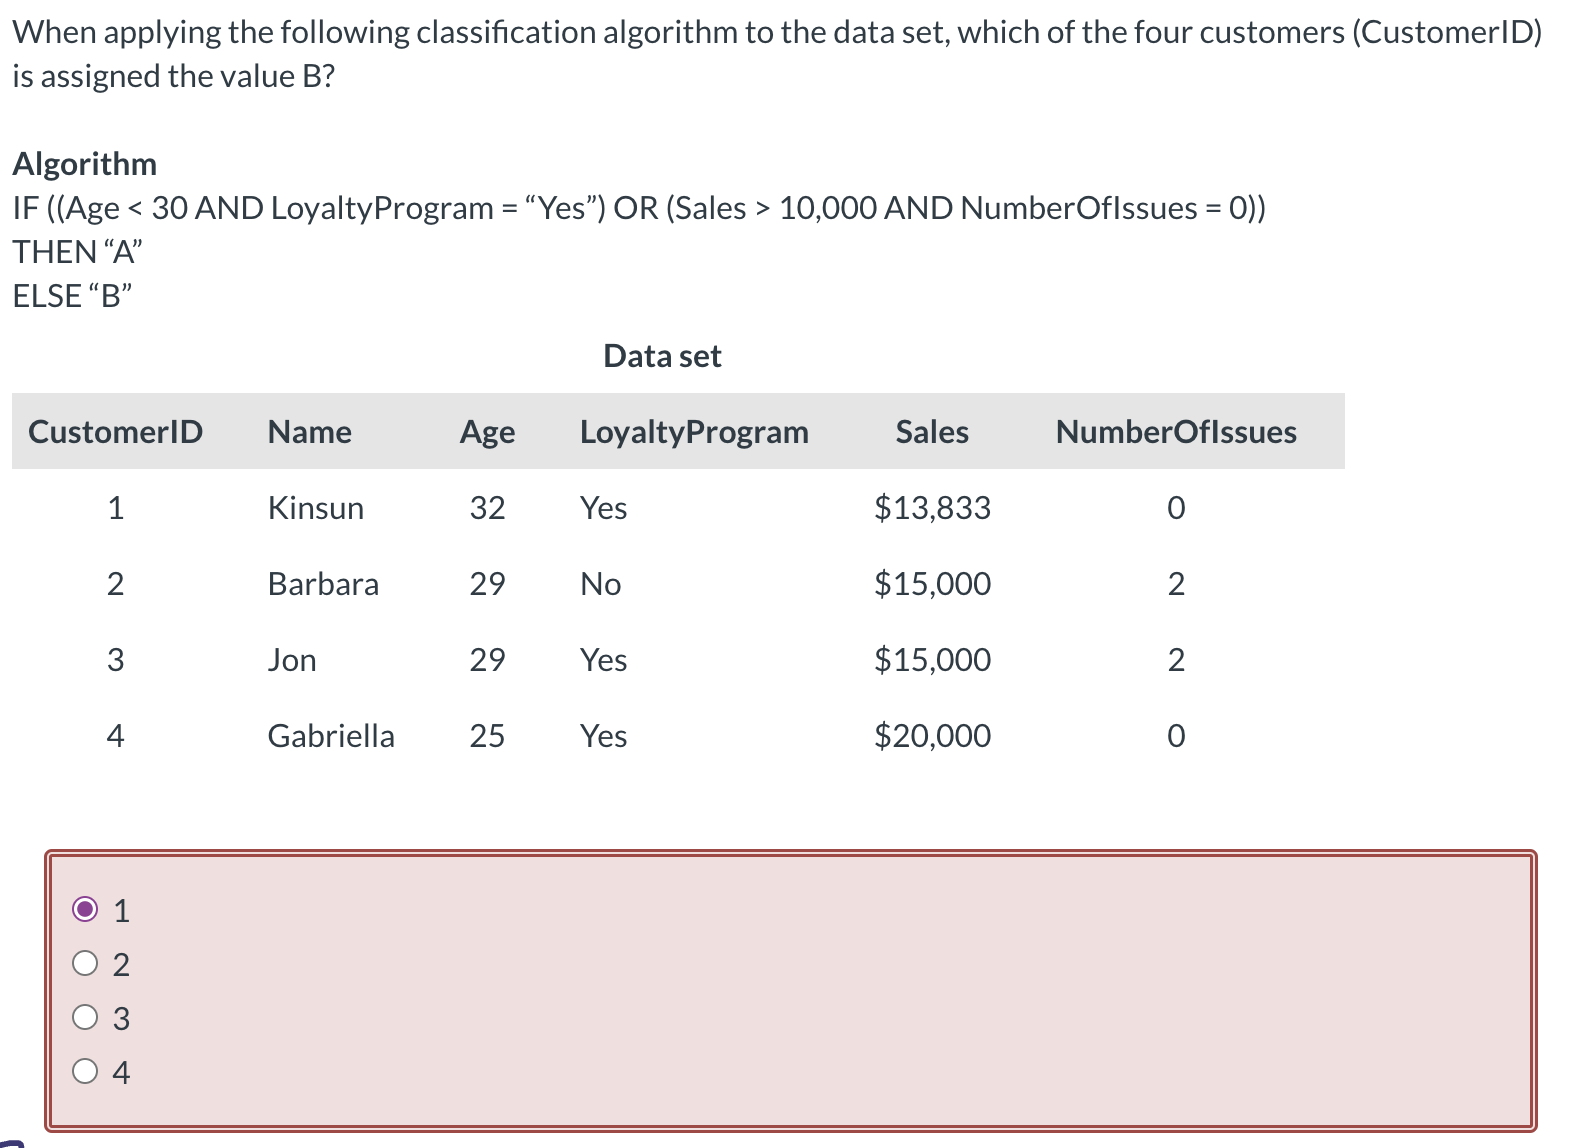Click the NumberOfIssues column header

(x=1175, y=431)
